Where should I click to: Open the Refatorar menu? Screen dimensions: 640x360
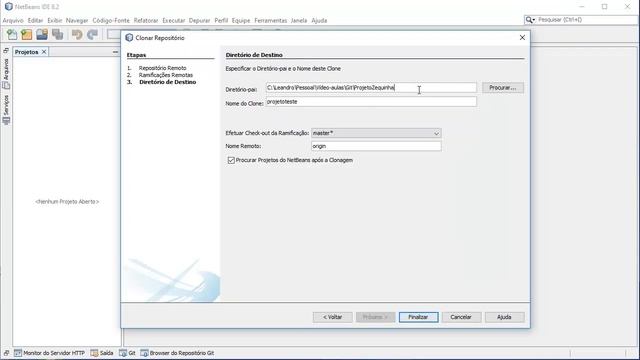point(146,20)
